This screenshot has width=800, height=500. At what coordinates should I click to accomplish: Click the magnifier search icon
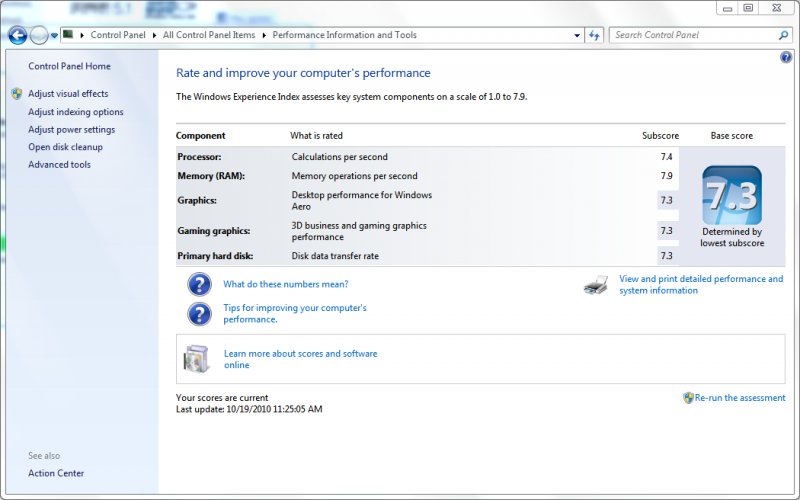tap(784, 35)
